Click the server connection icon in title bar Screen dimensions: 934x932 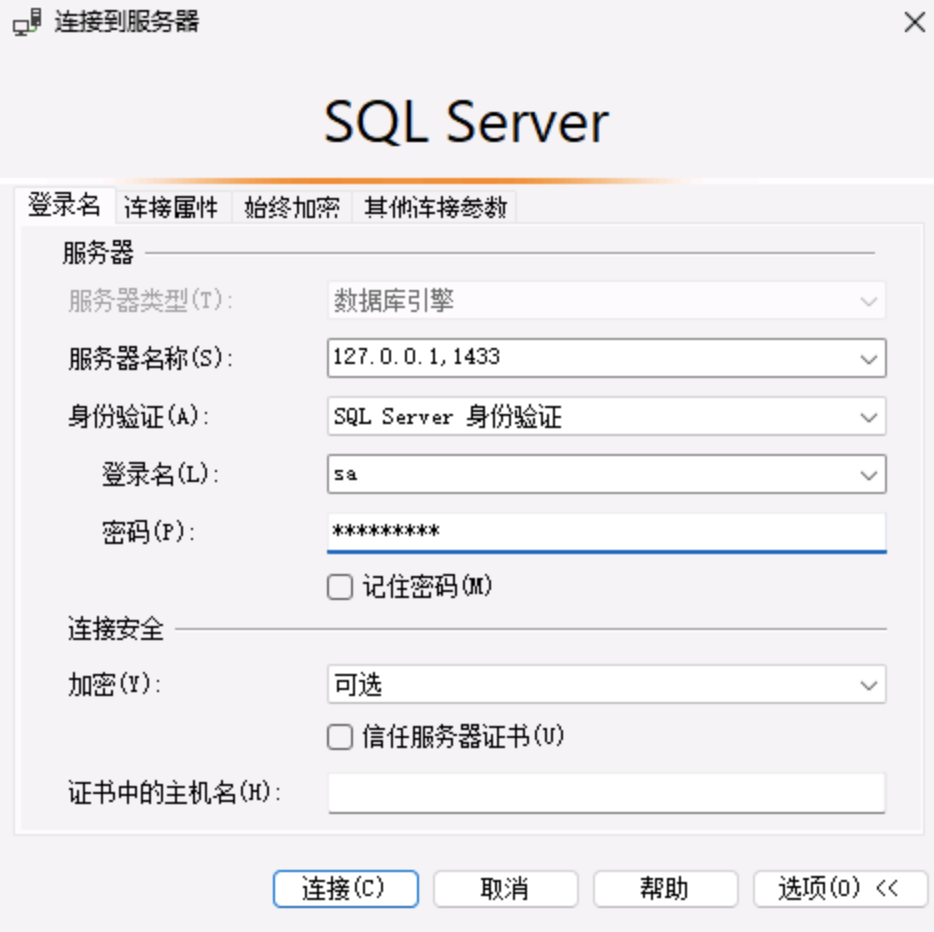[27, 22]
